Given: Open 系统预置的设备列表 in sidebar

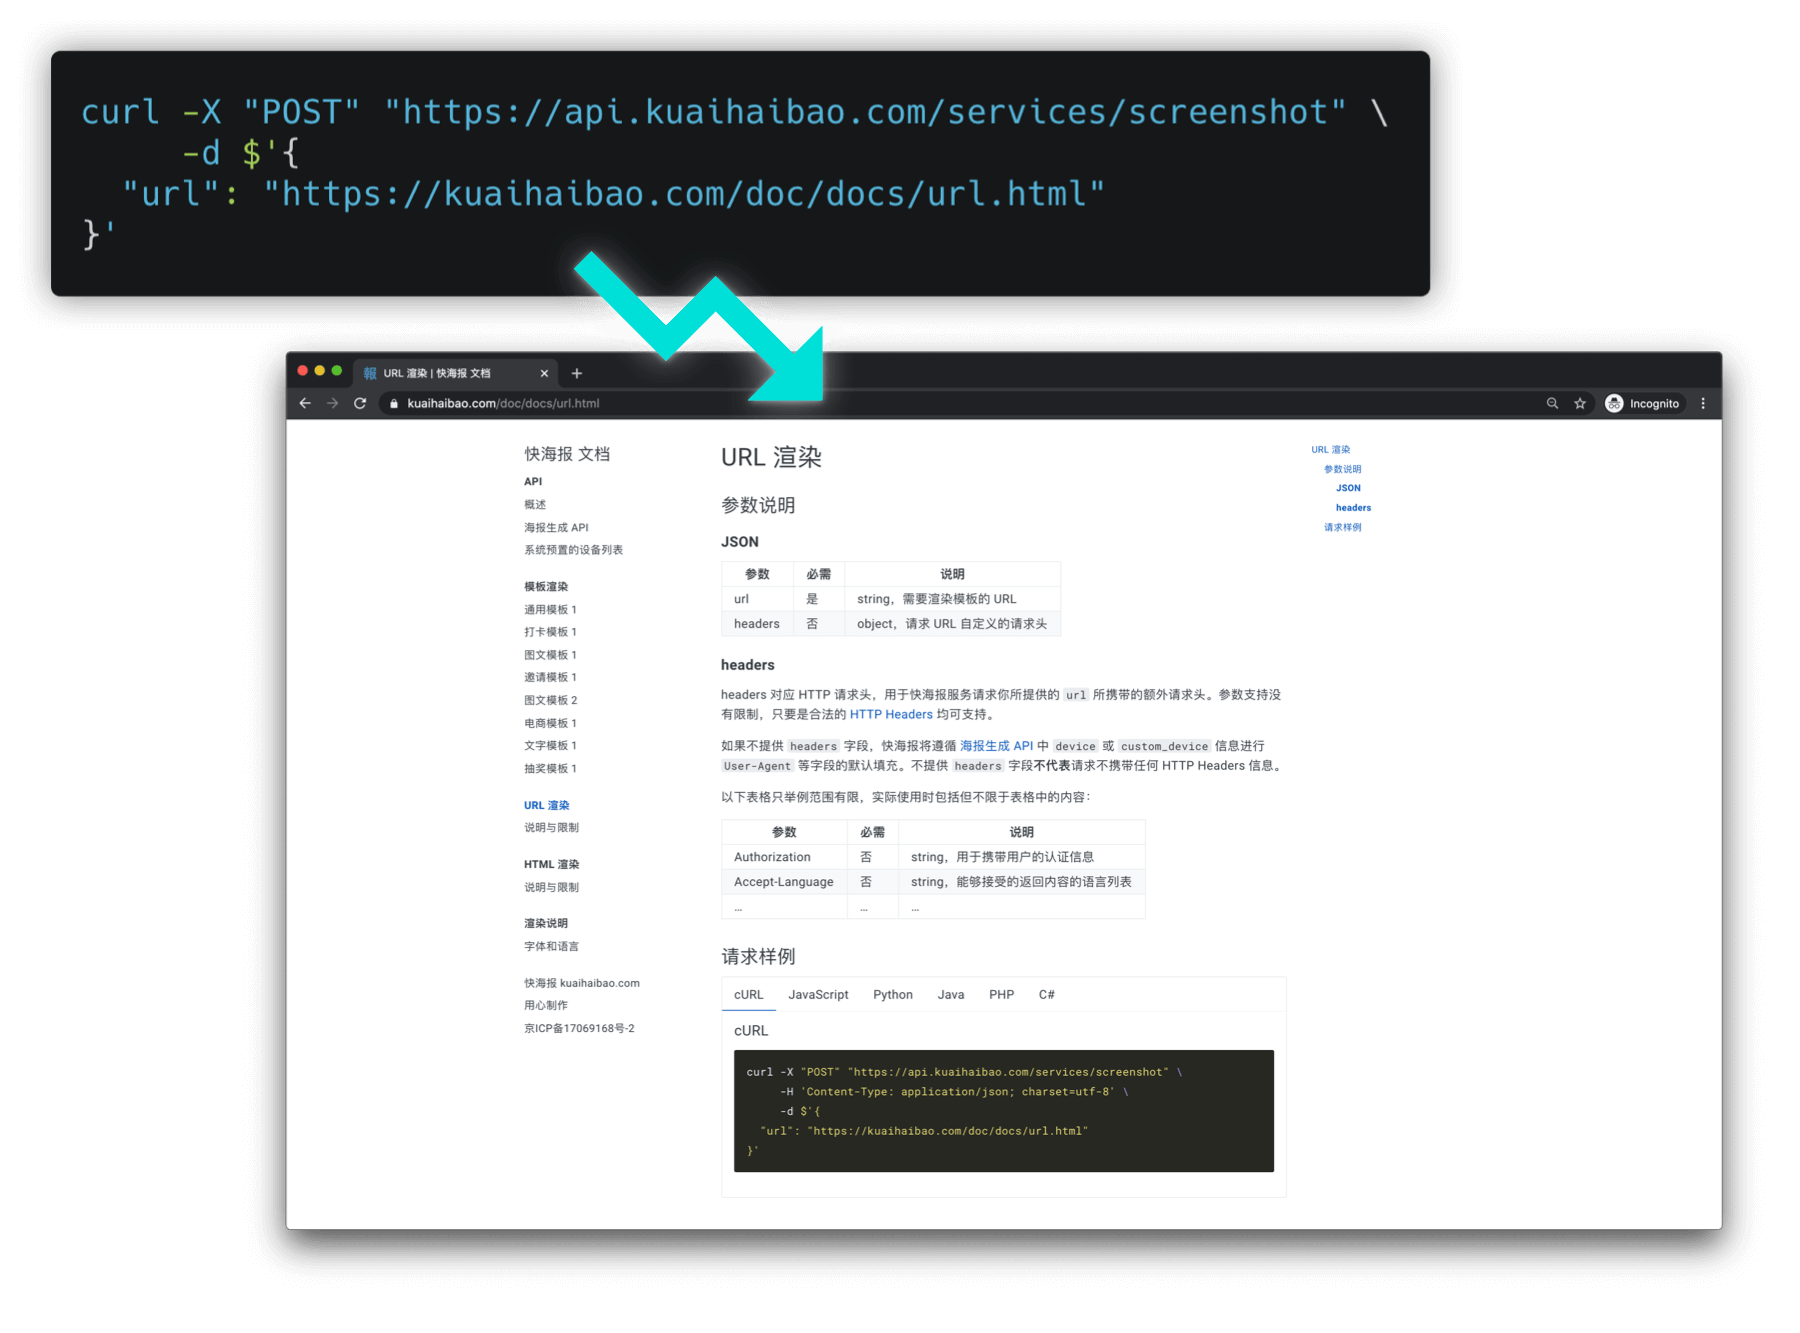Looking at the screenshot, I should coord(573,550).
